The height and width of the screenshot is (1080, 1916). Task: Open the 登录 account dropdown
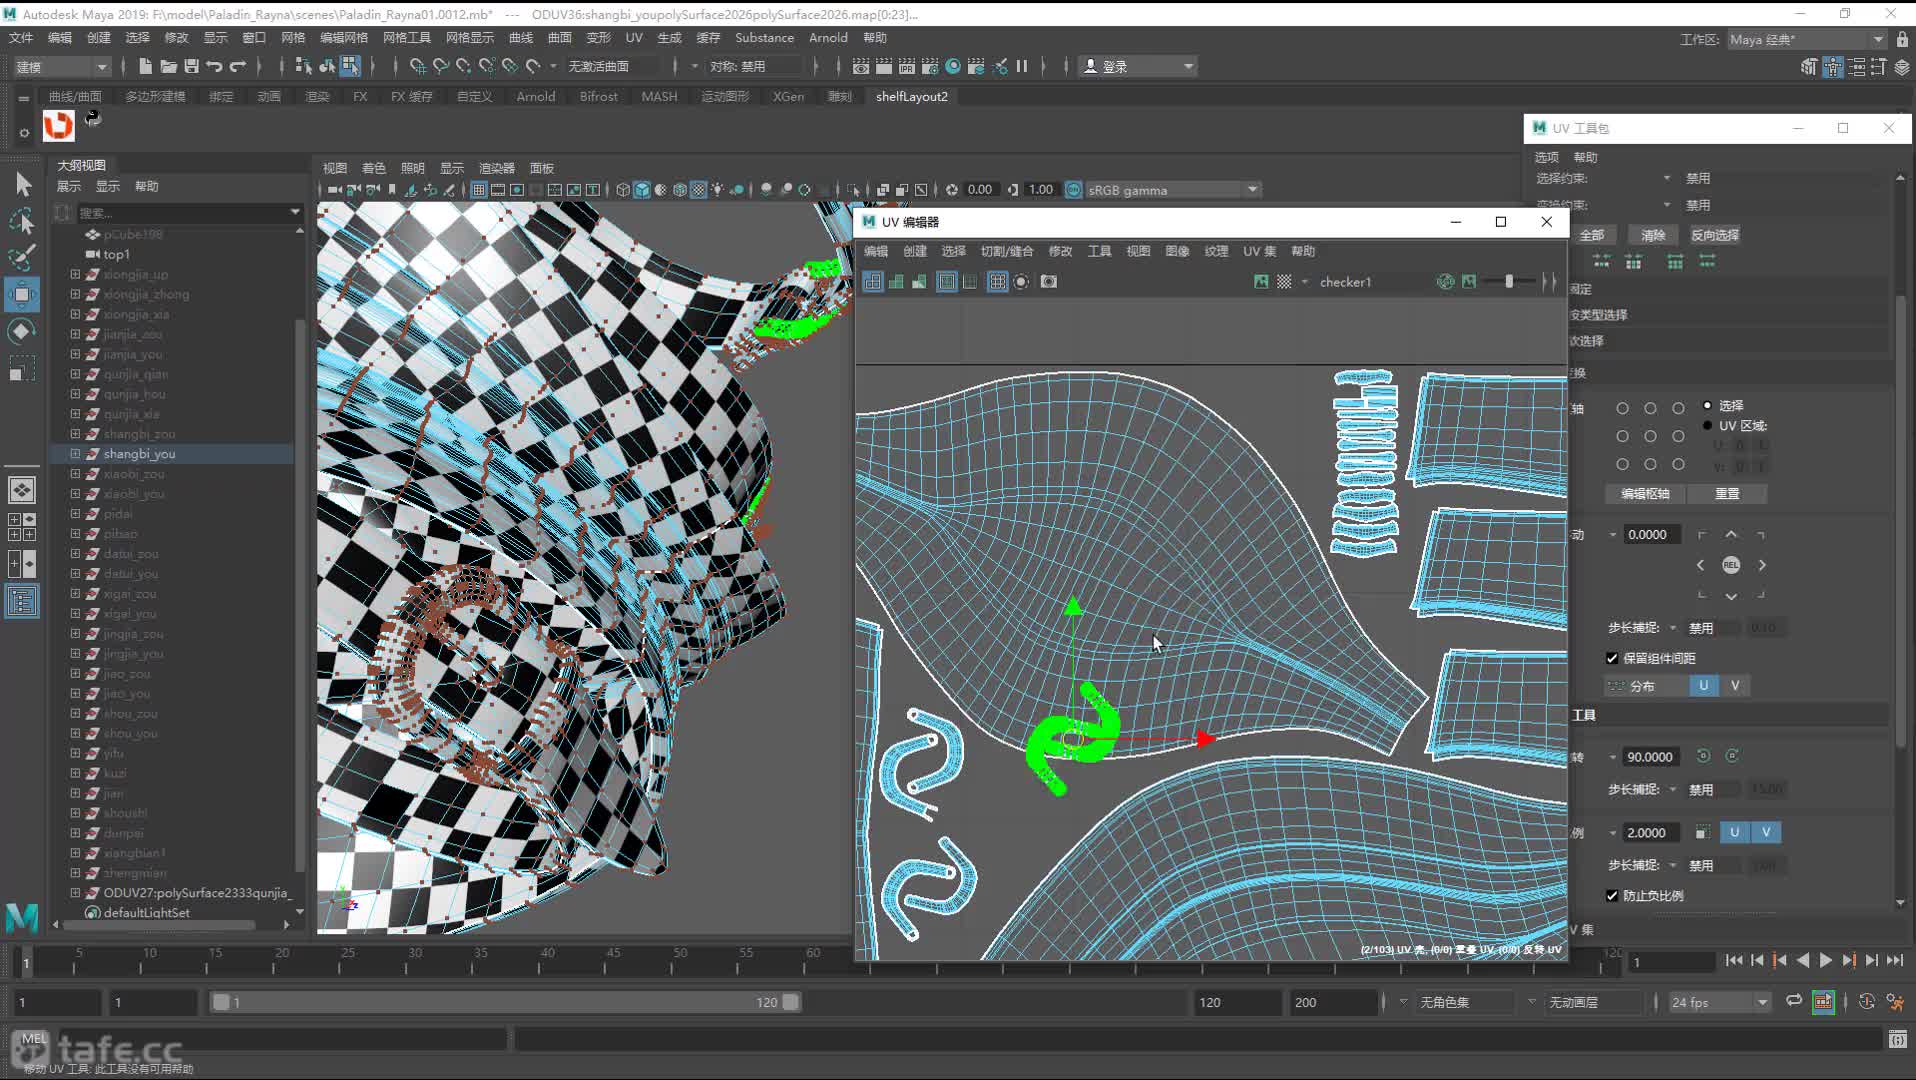(x=1139, y=66)
